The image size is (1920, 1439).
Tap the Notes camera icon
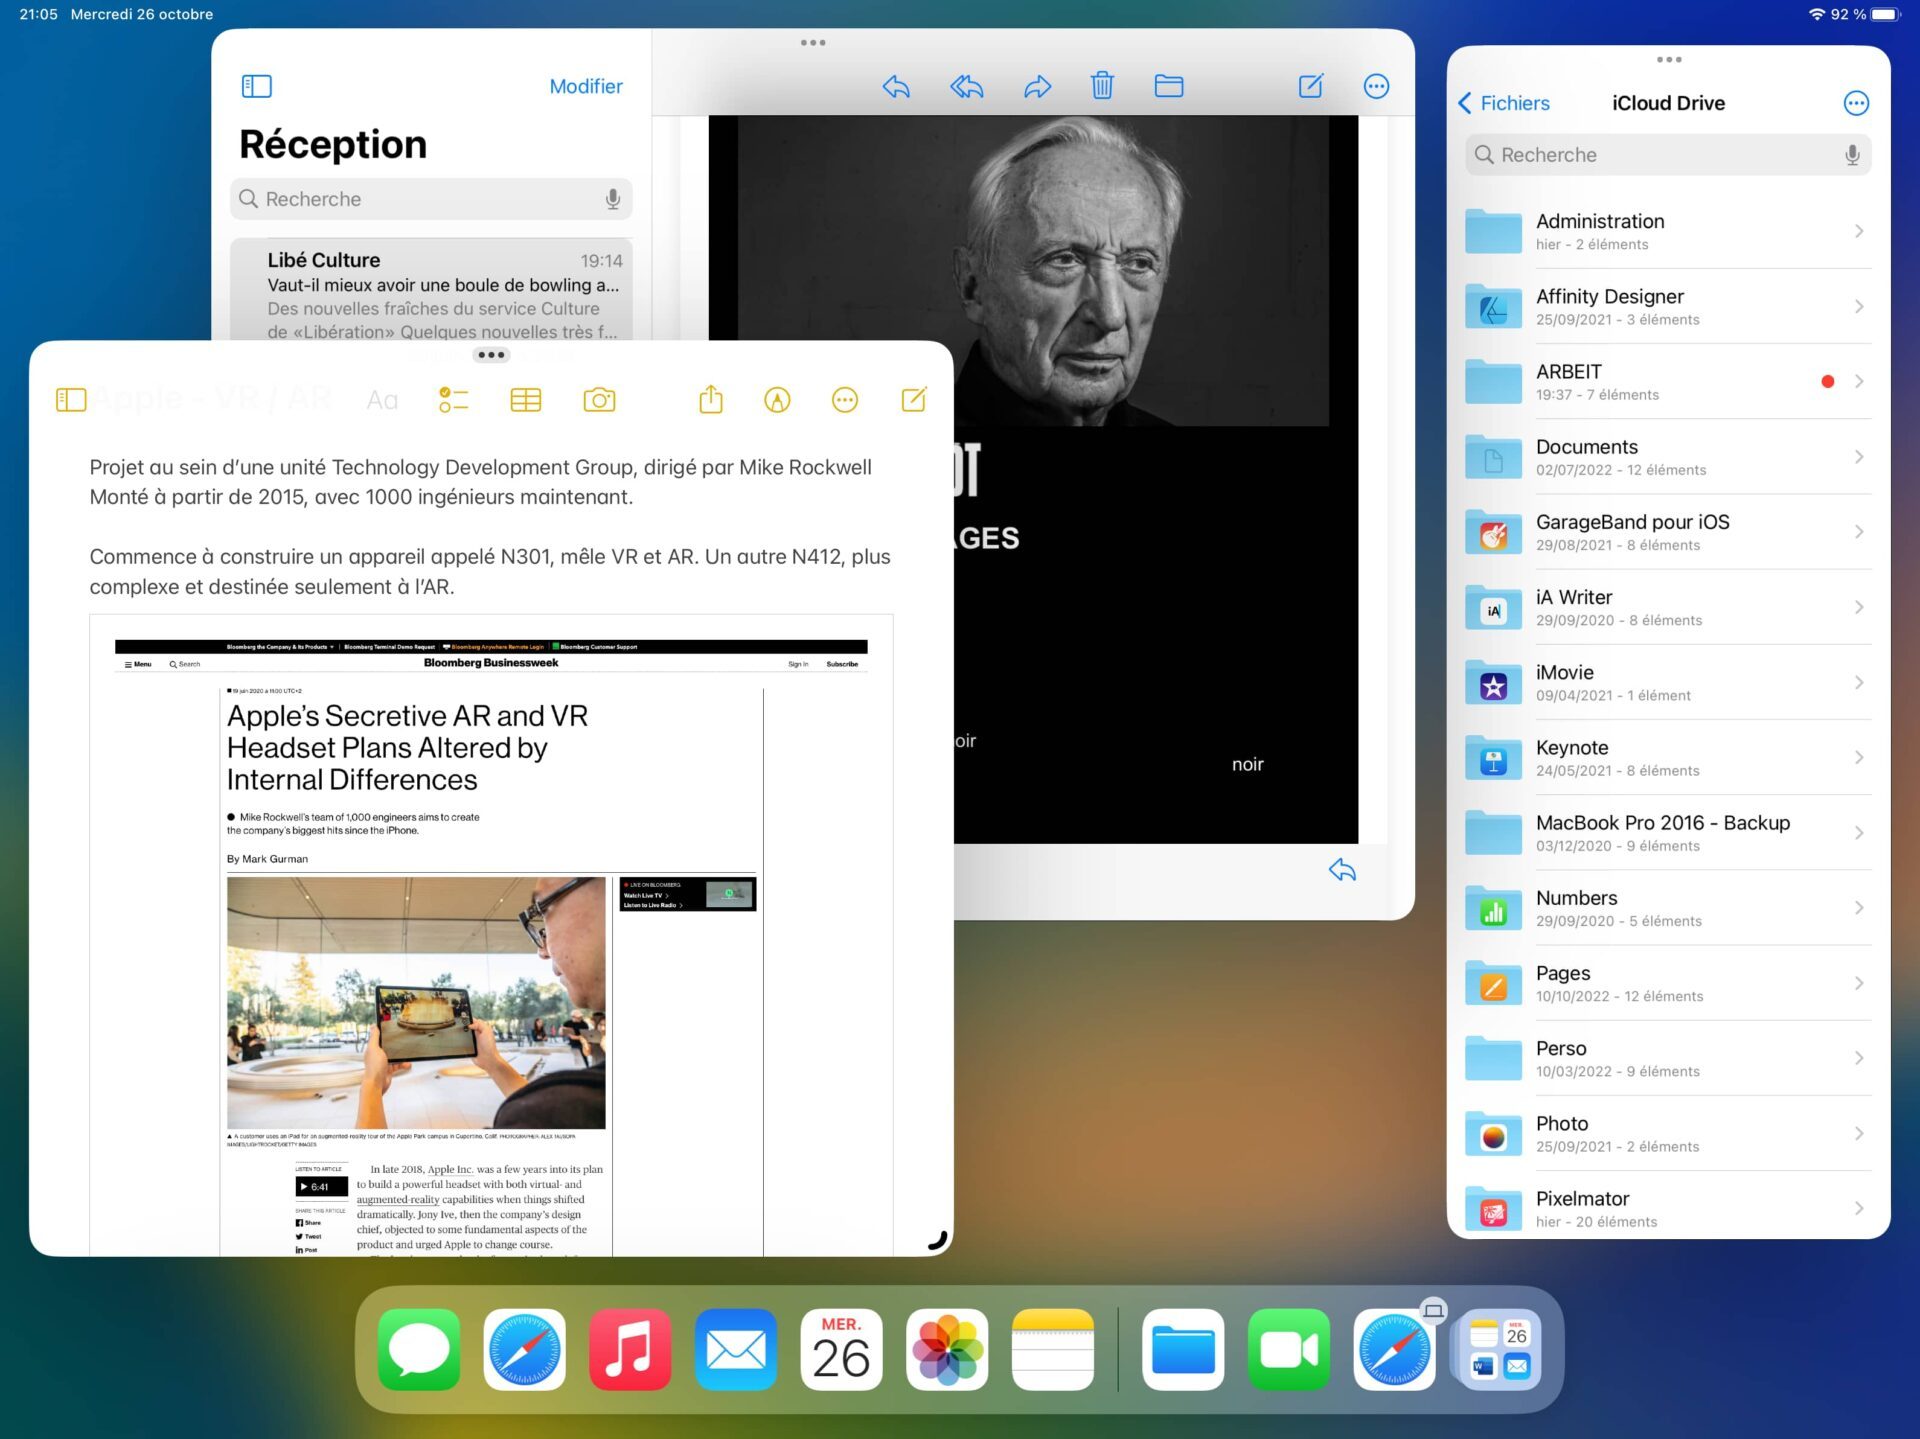coord(599,401)
